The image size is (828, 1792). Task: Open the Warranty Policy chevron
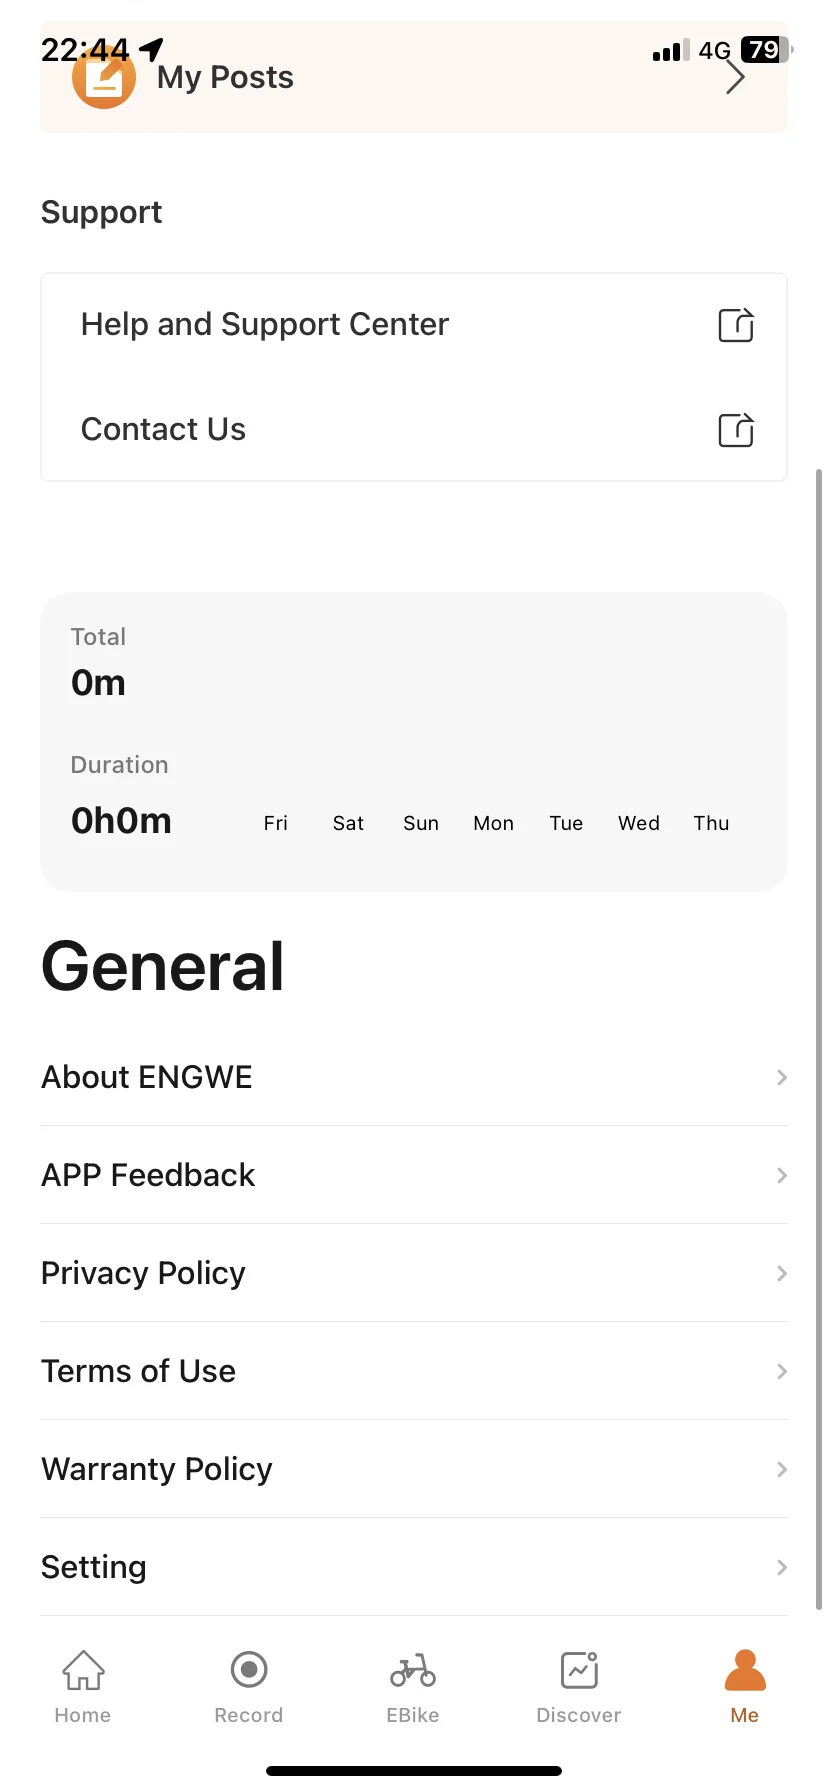[x=782, y=1469]
